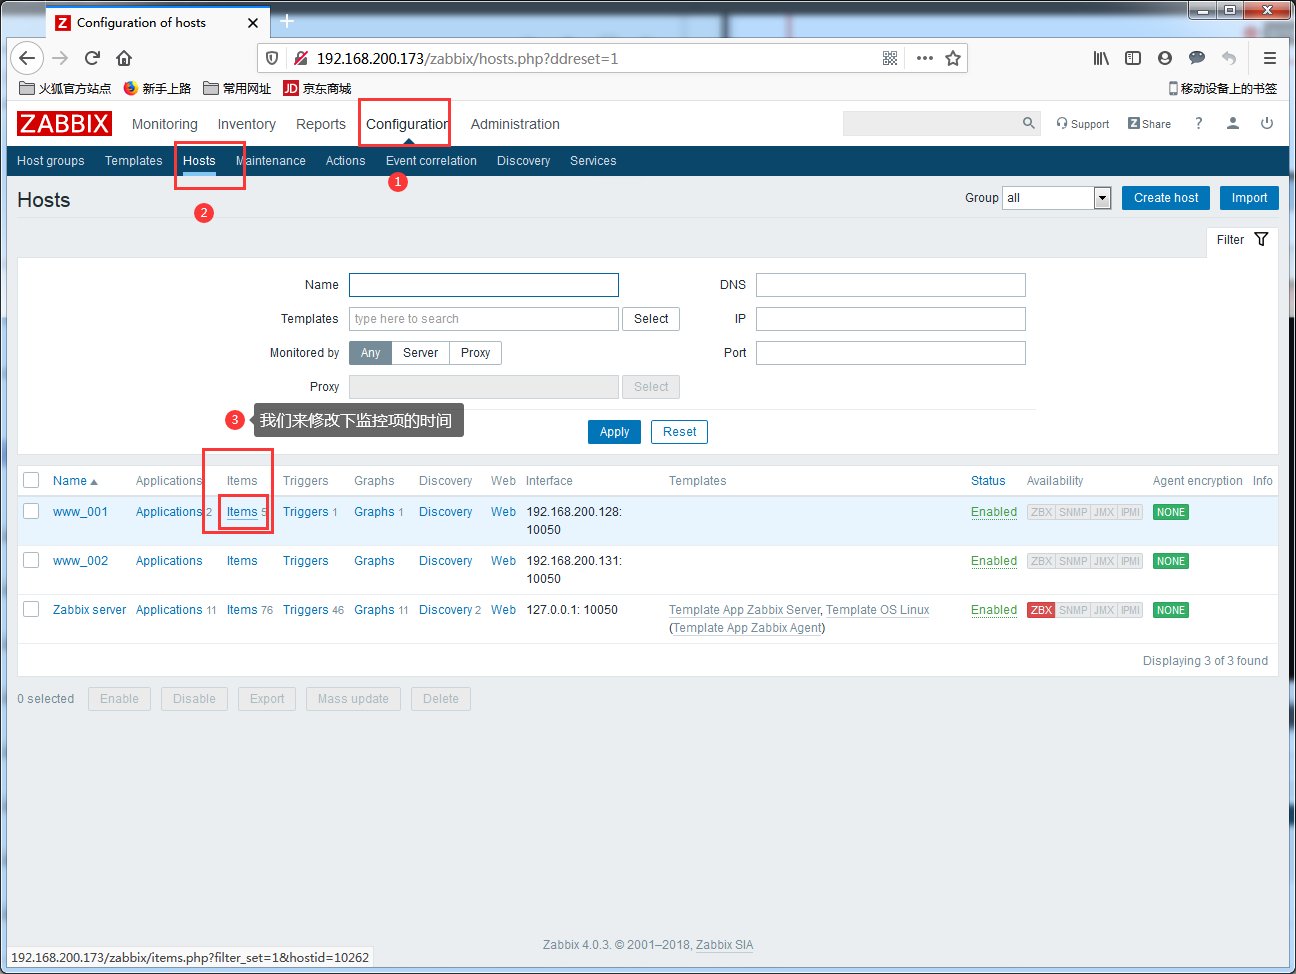Open page actions ellipsis menu
The width and height of the screenshot is (1296, 974).
coord(925,58)
